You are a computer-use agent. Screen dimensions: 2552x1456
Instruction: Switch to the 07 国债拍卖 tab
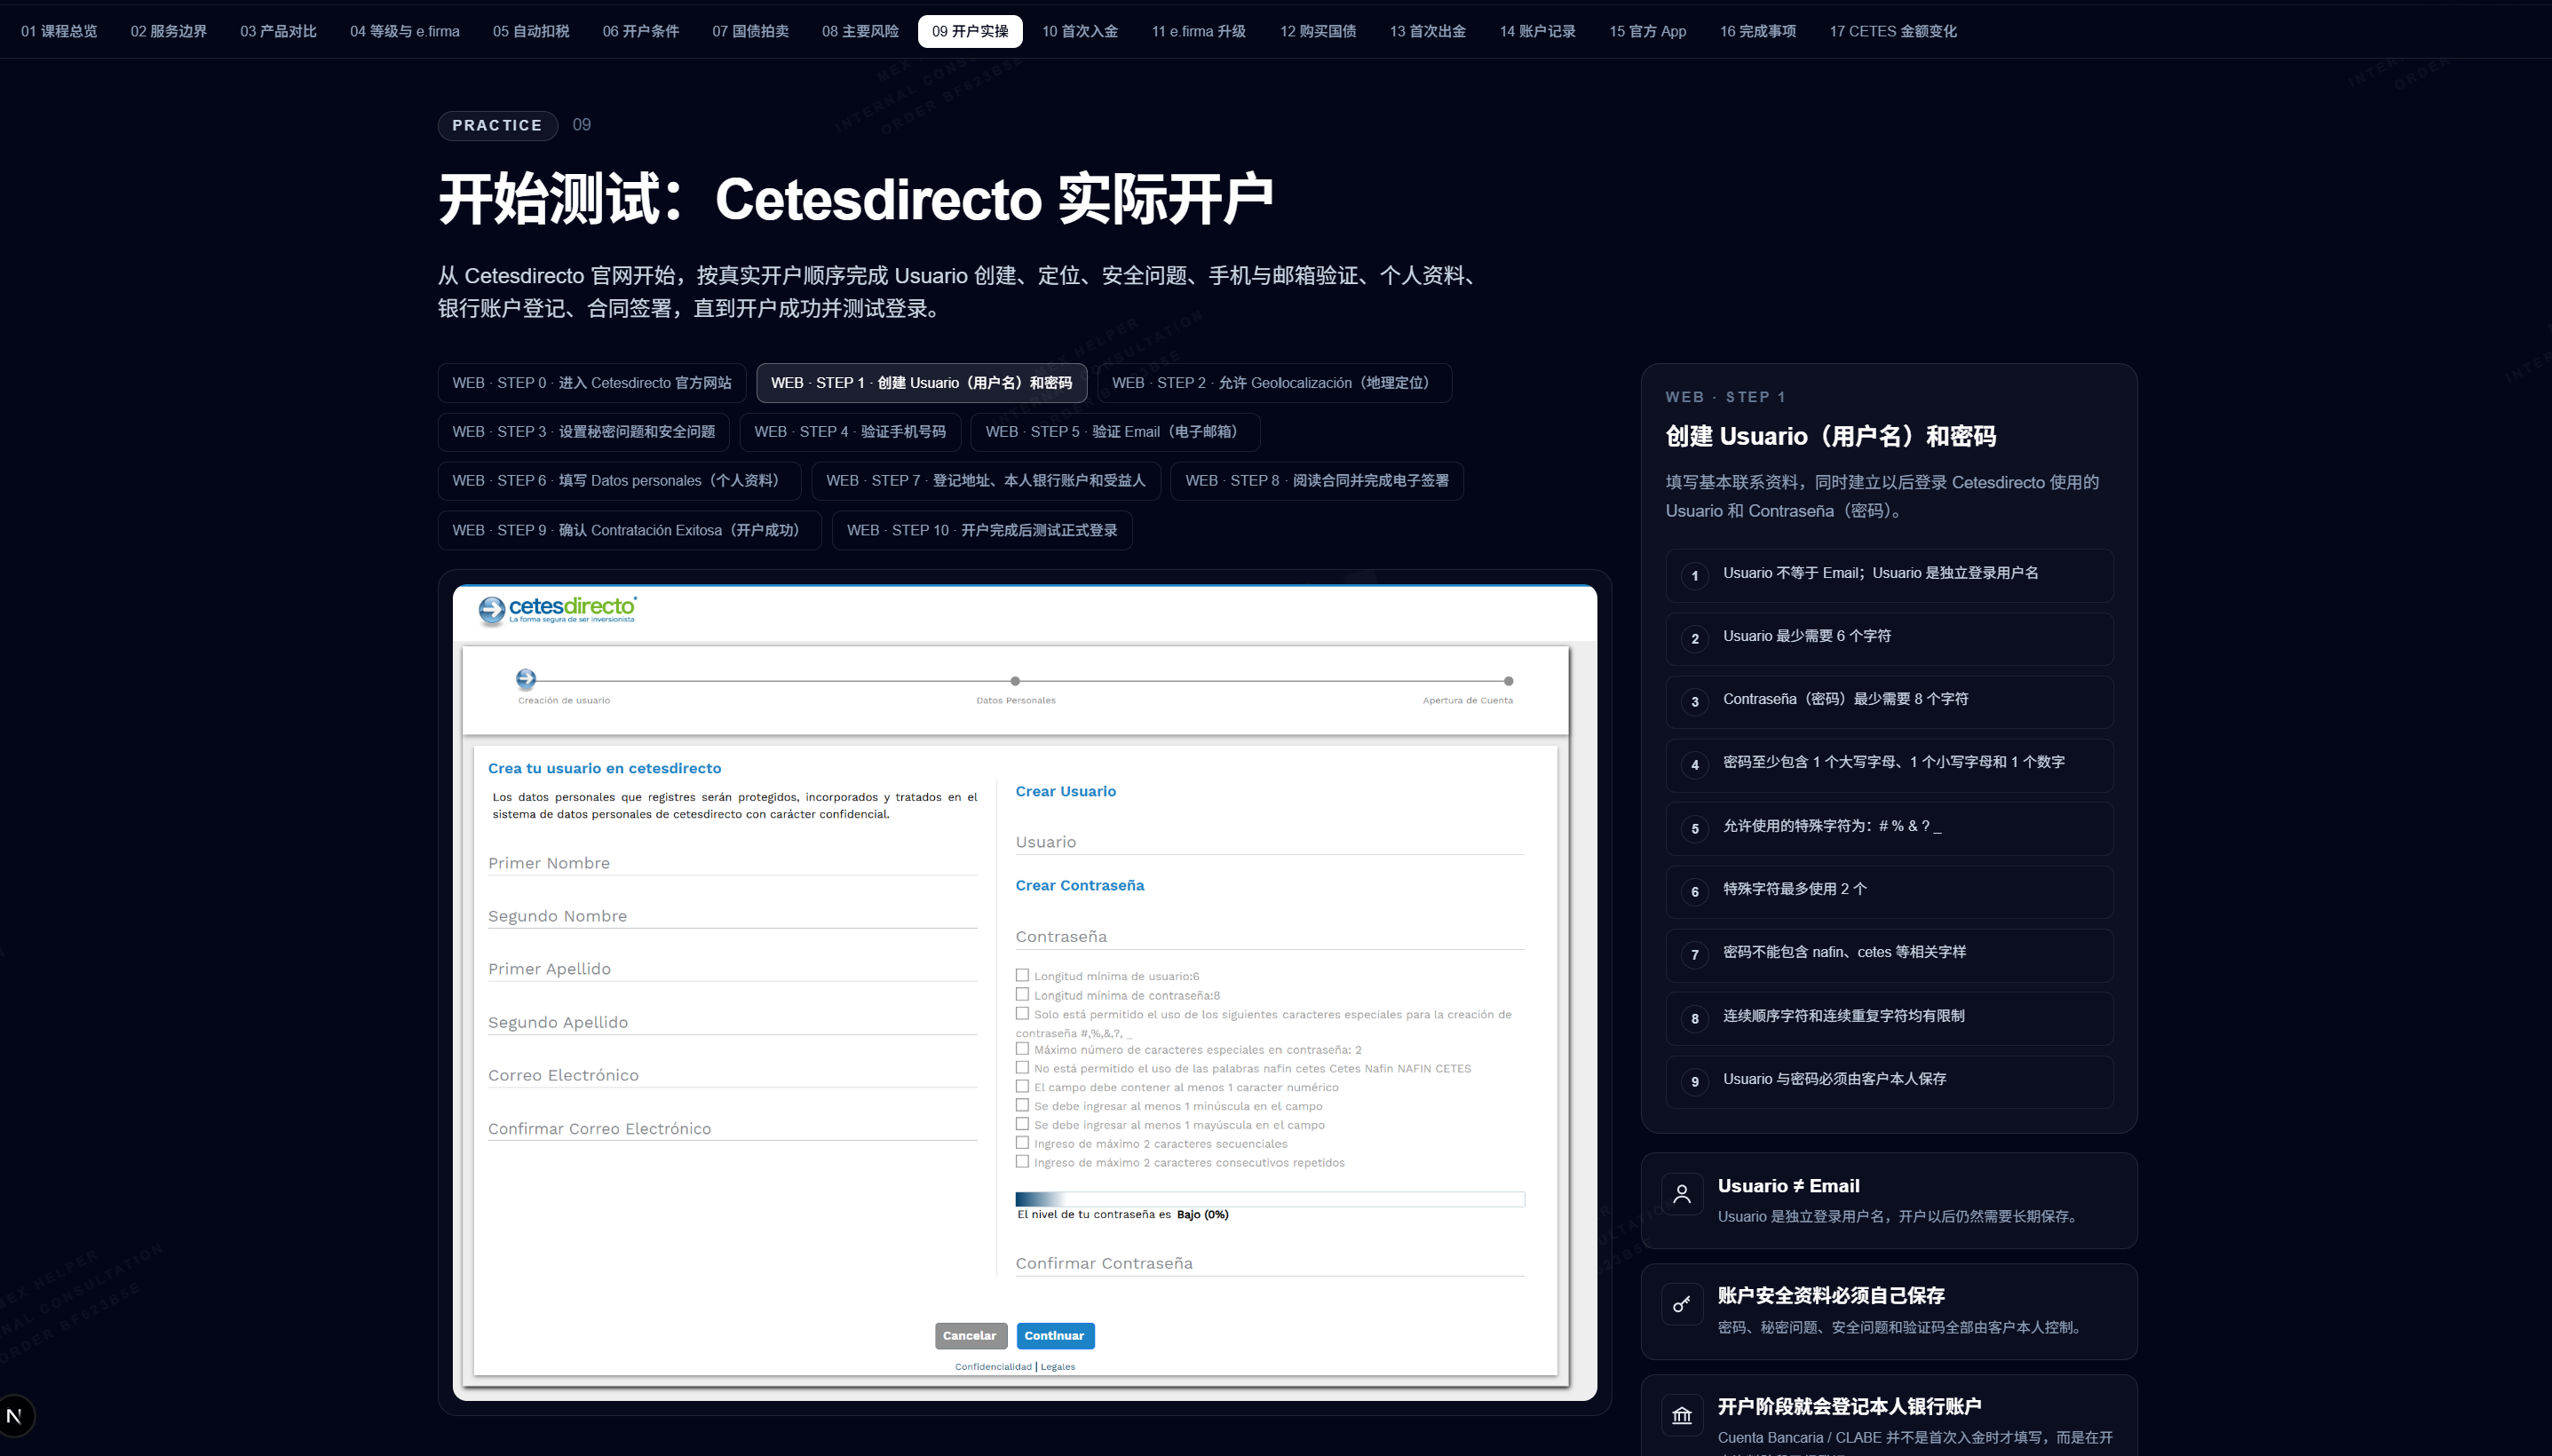click(751, 31)
